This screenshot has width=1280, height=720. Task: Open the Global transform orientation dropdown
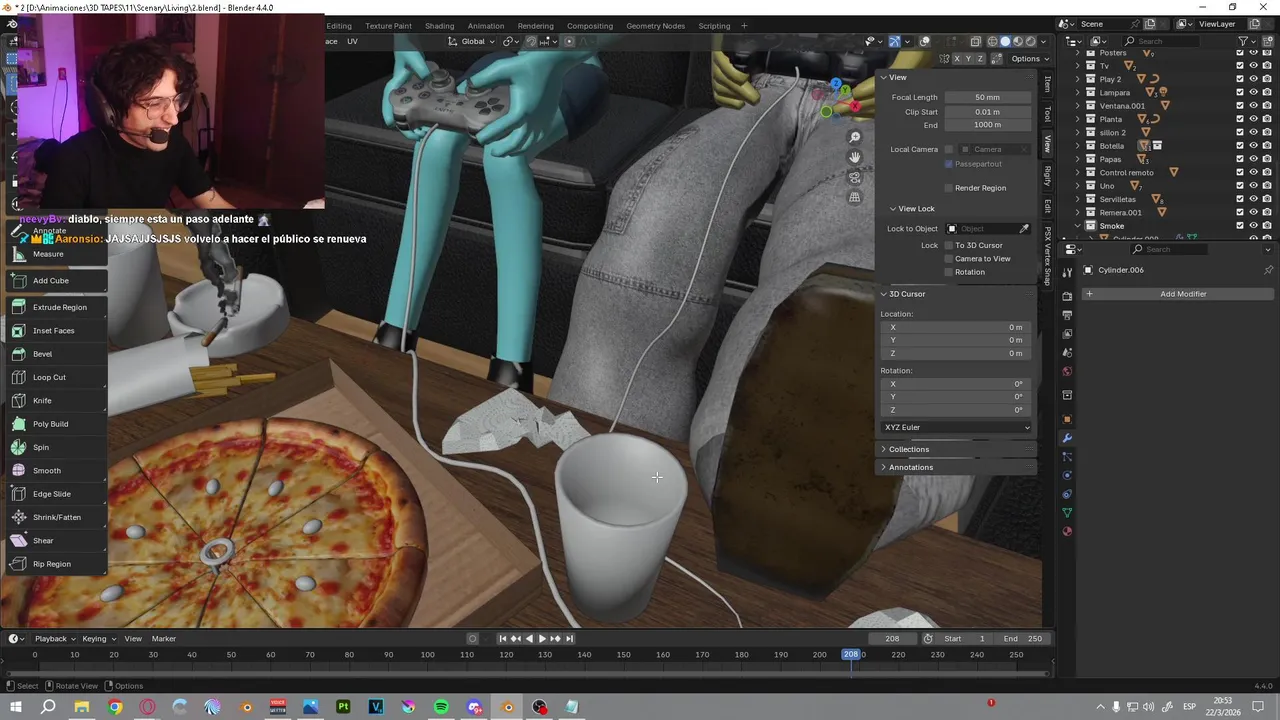[471, 41]
